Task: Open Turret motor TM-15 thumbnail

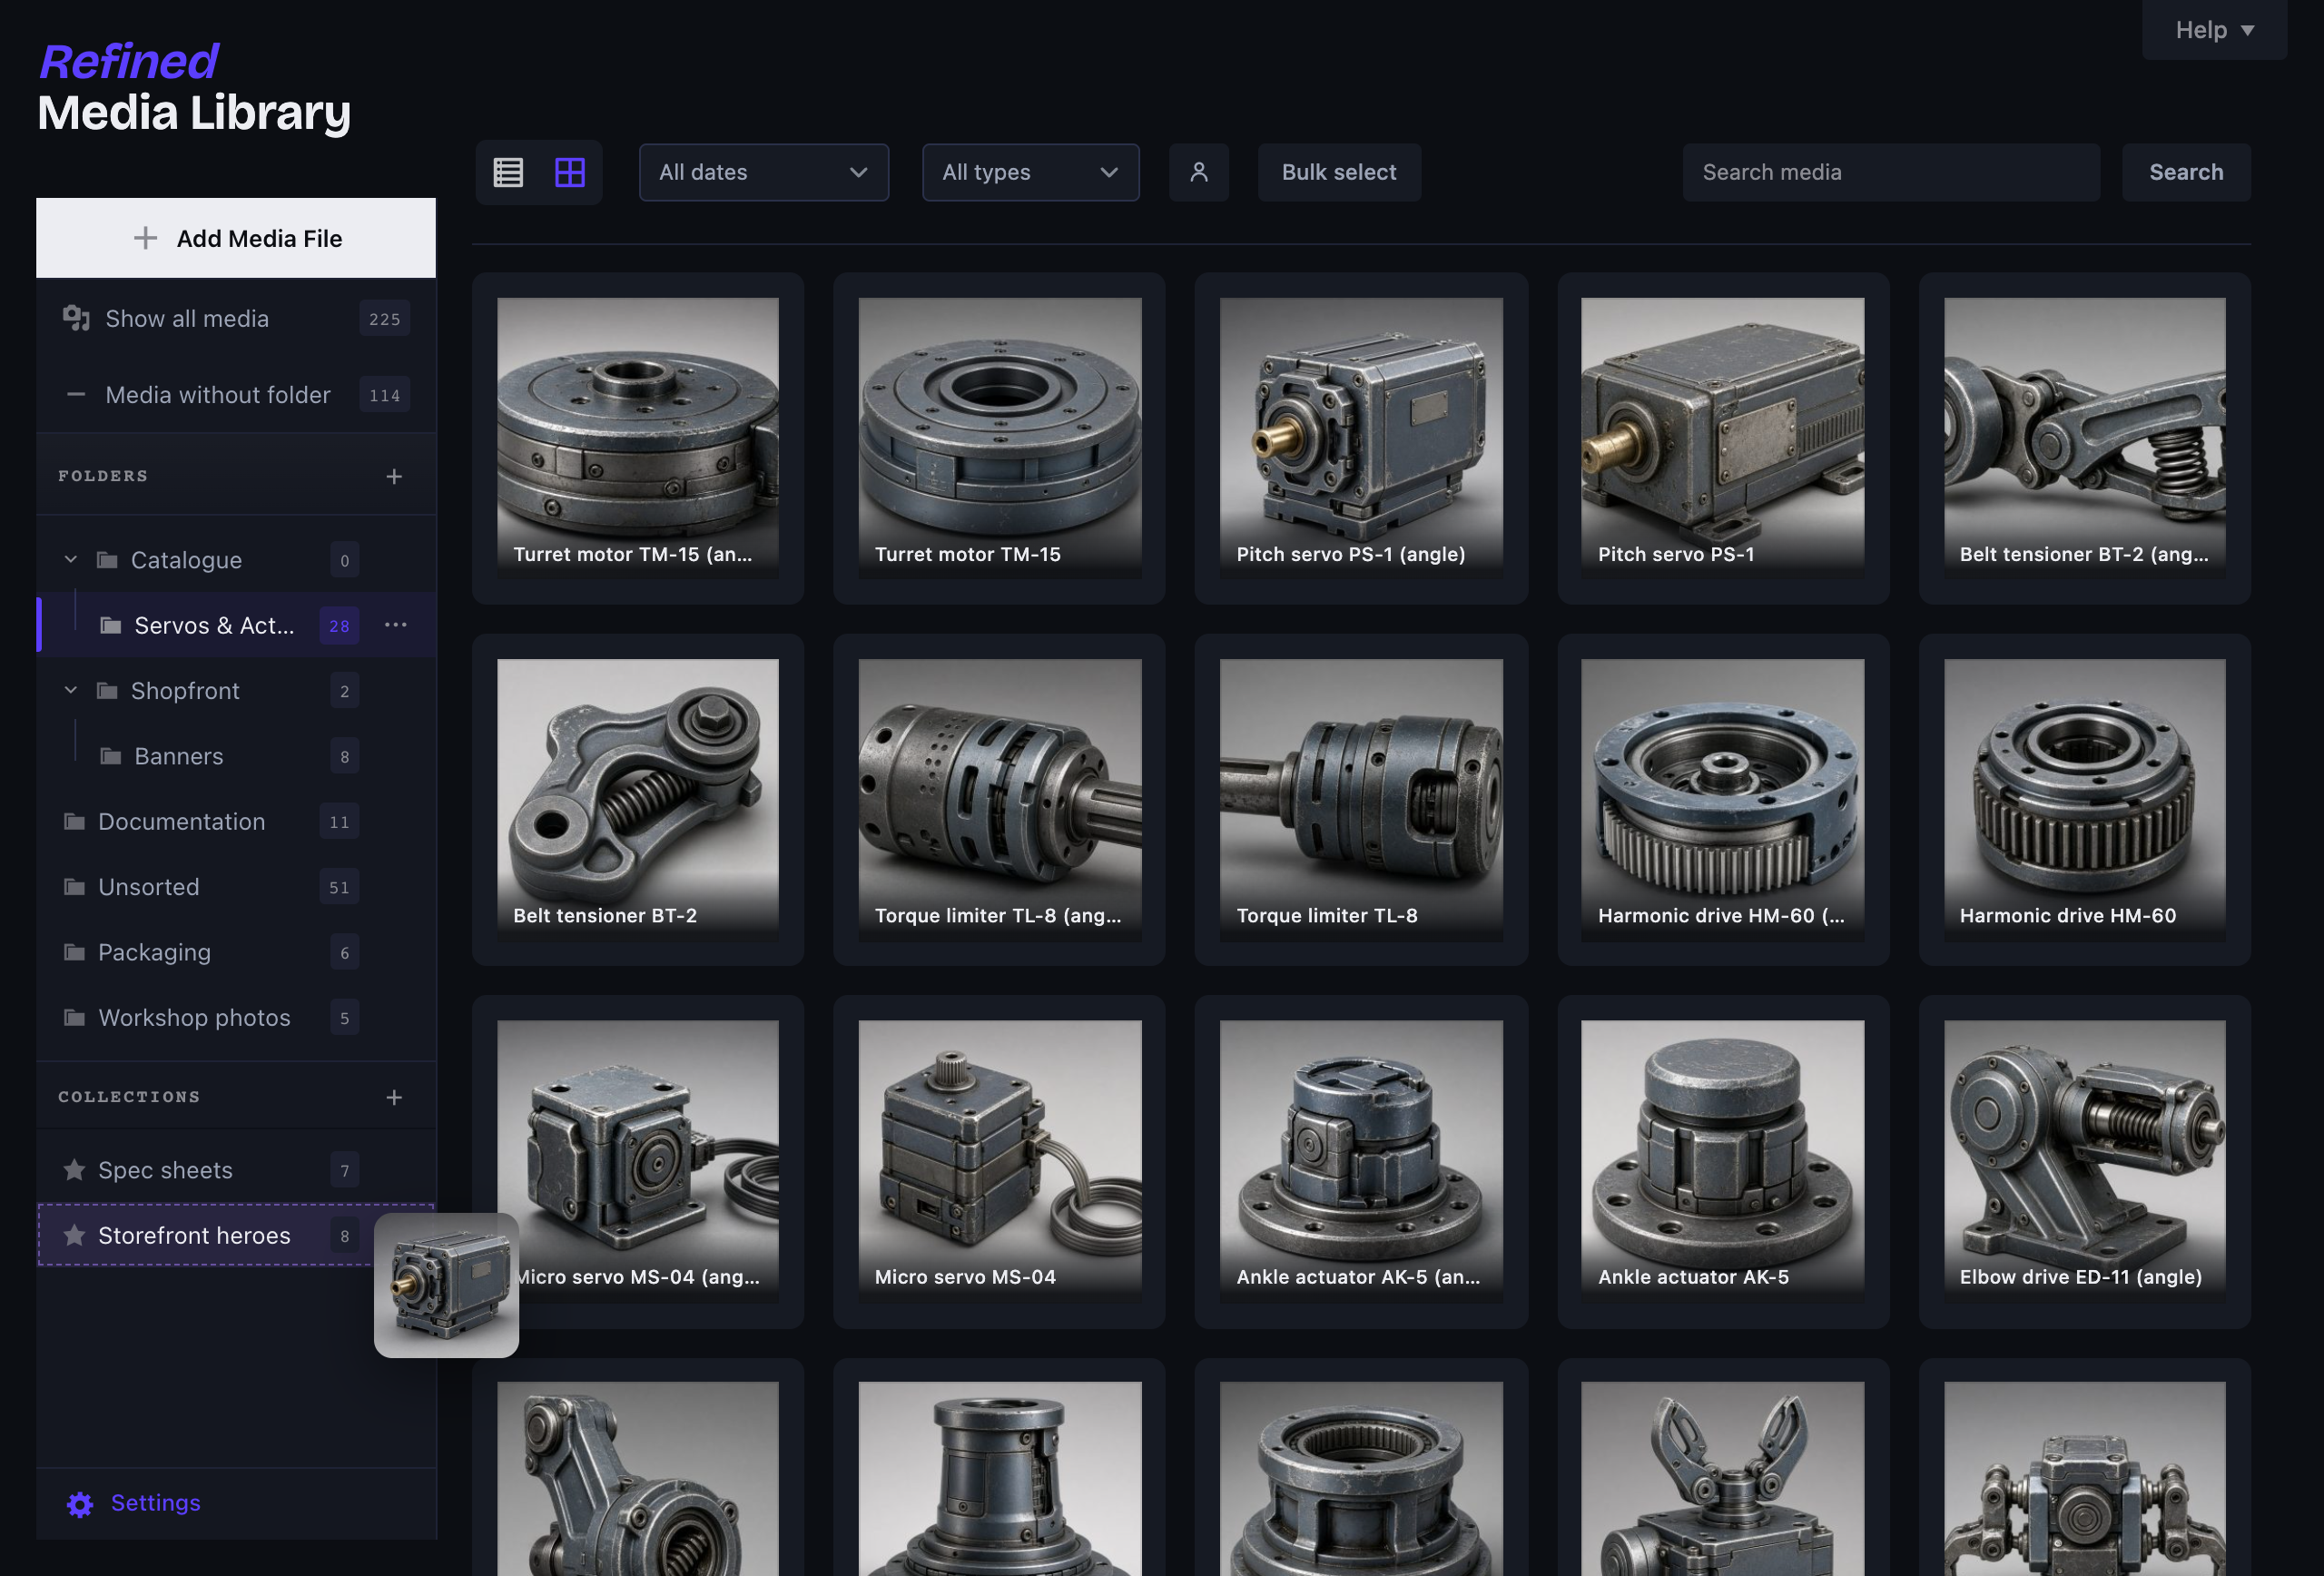Action: click(999, 438)
